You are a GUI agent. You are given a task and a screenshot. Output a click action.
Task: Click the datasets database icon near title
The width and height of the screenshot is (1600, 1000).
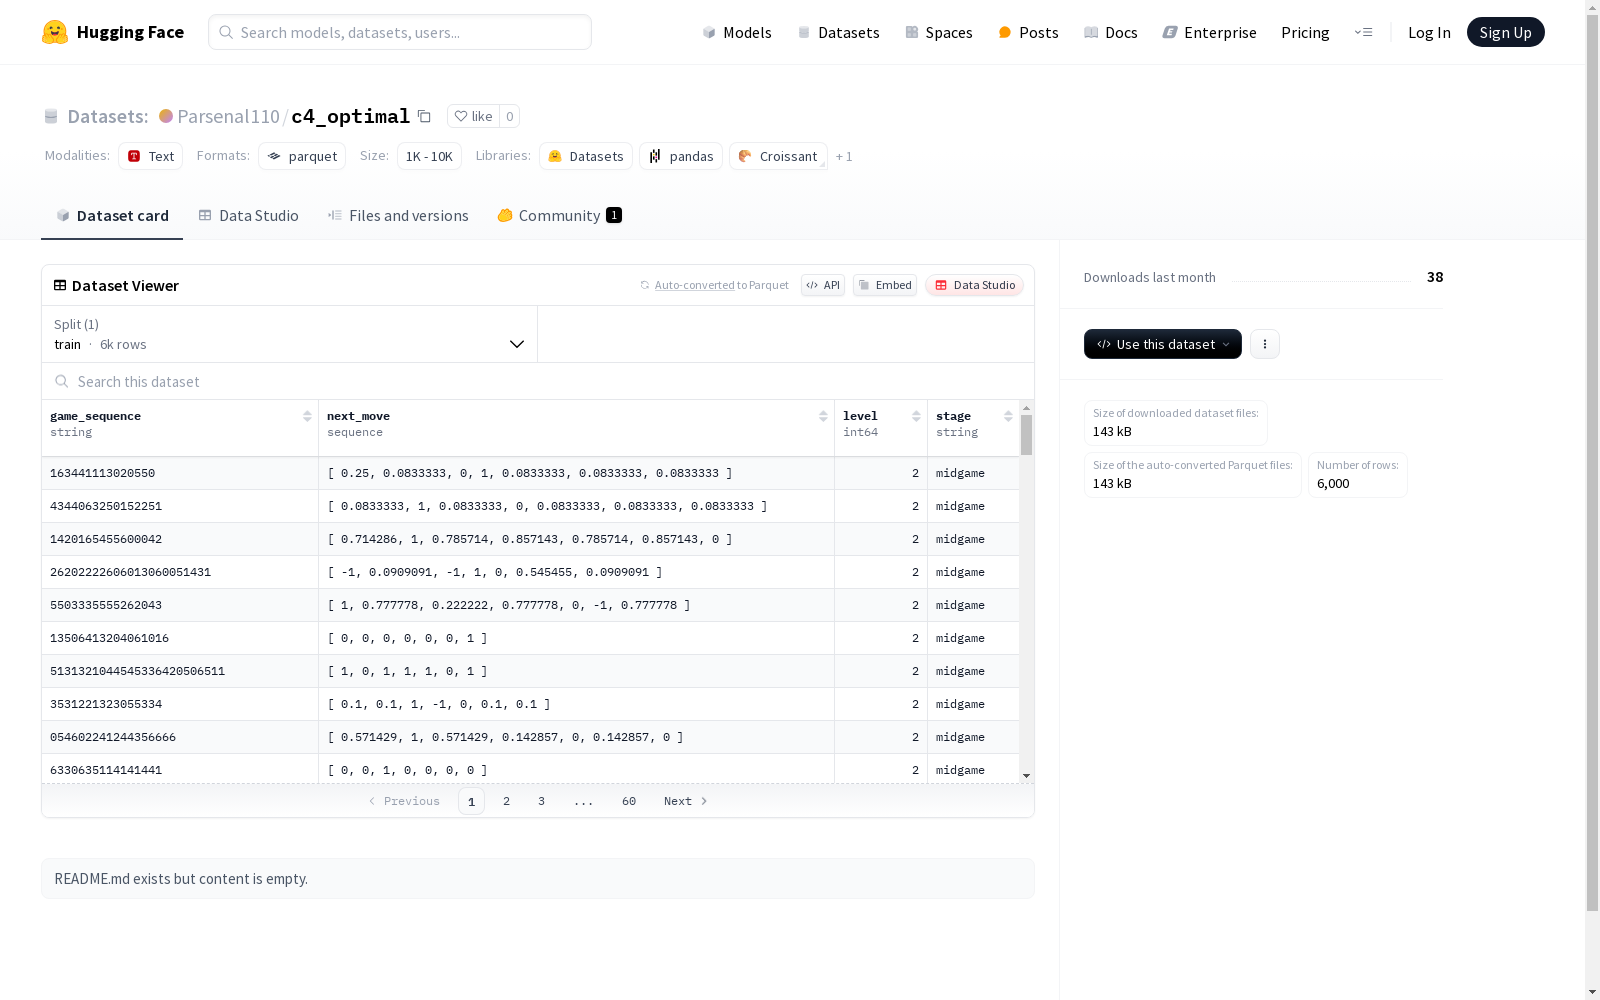click(x=51, y=116)
